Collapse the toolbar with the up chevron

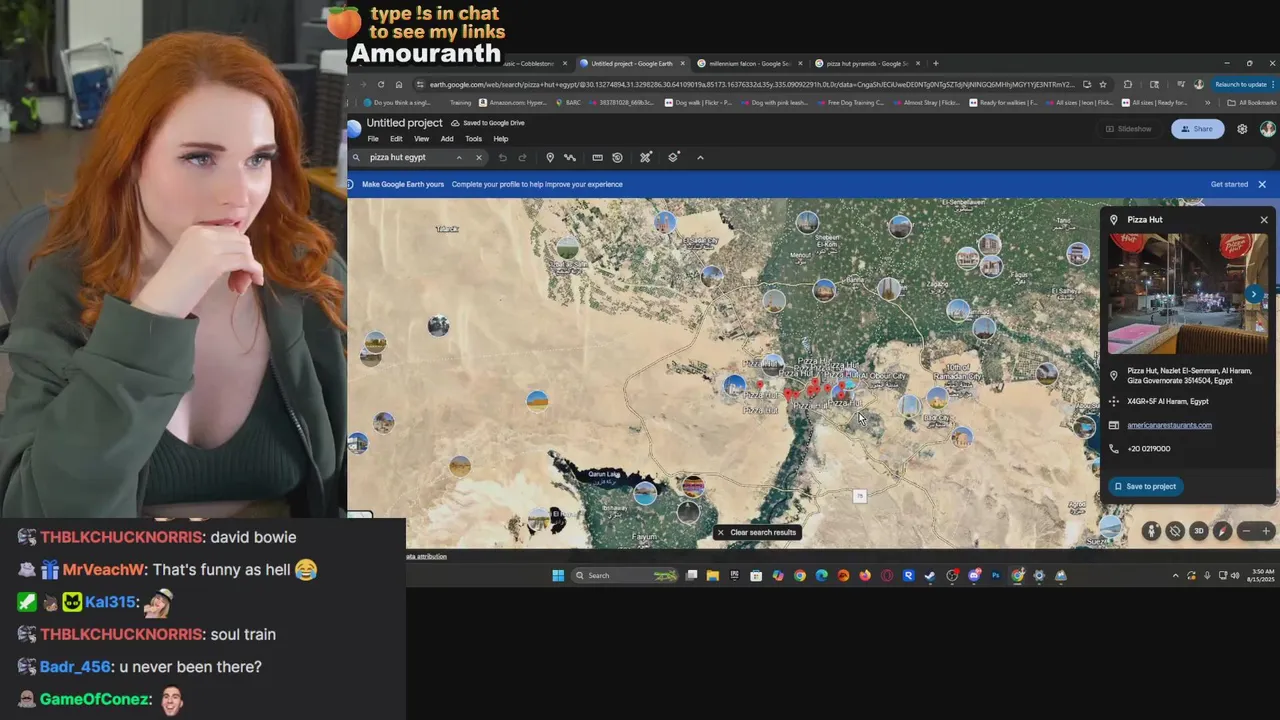point(700,157)
